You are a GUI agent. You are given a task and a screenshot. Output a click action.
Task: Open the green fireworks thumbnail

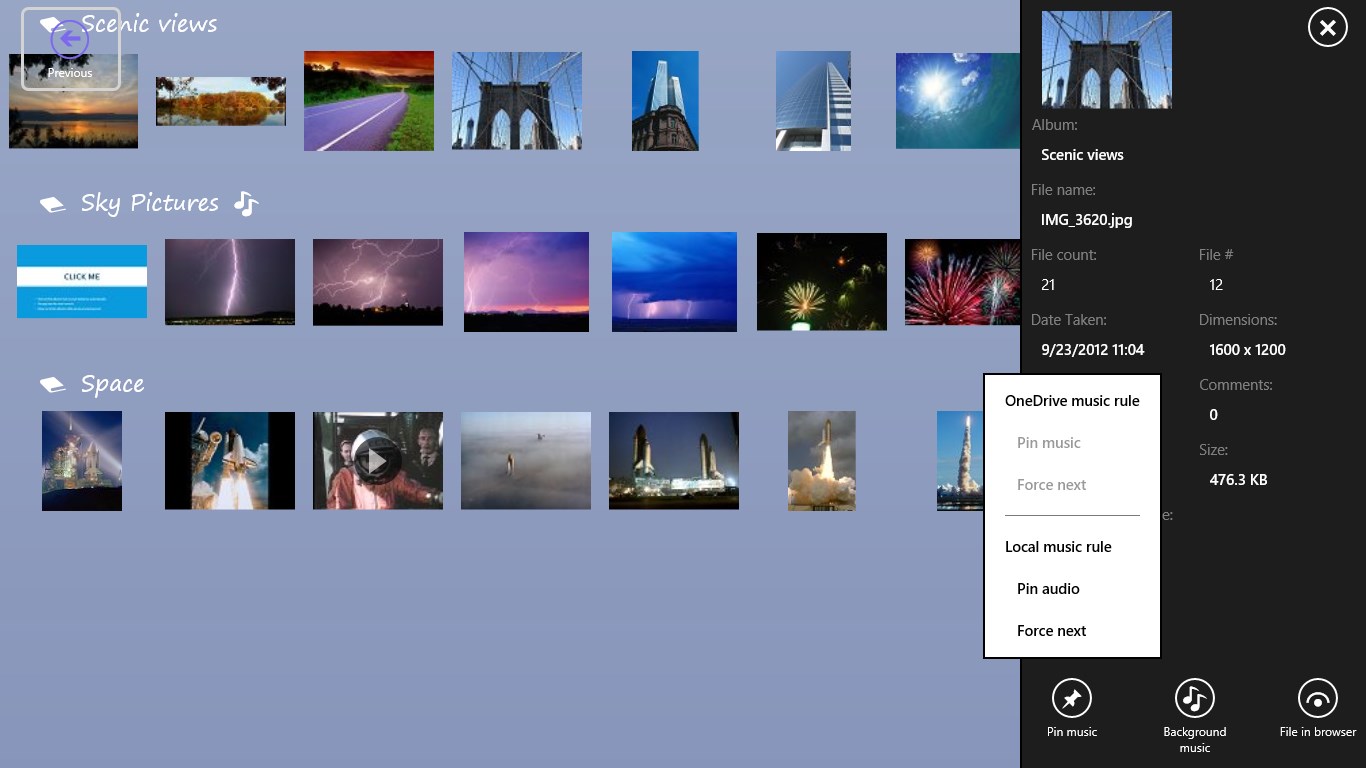pyautogui.click(x=821, y=281)
